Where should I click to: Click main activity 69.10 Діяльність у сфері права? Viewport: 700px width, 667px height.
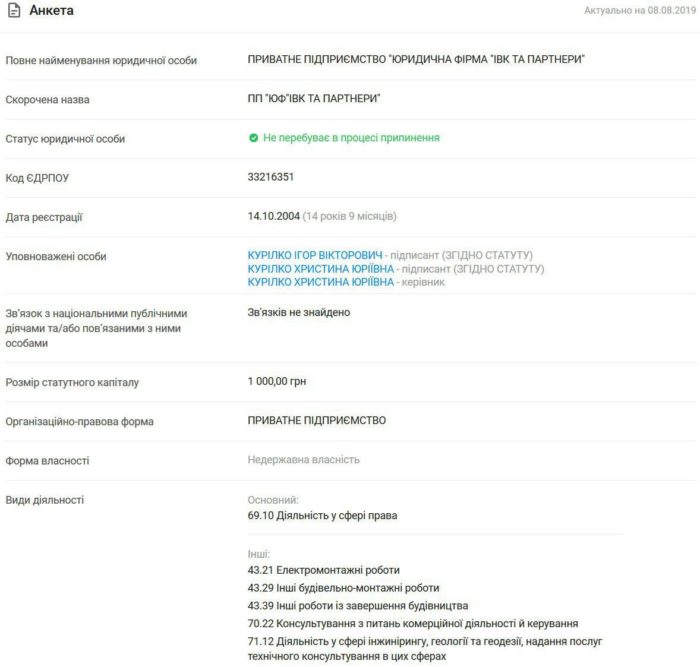click(x=322, y=516)
